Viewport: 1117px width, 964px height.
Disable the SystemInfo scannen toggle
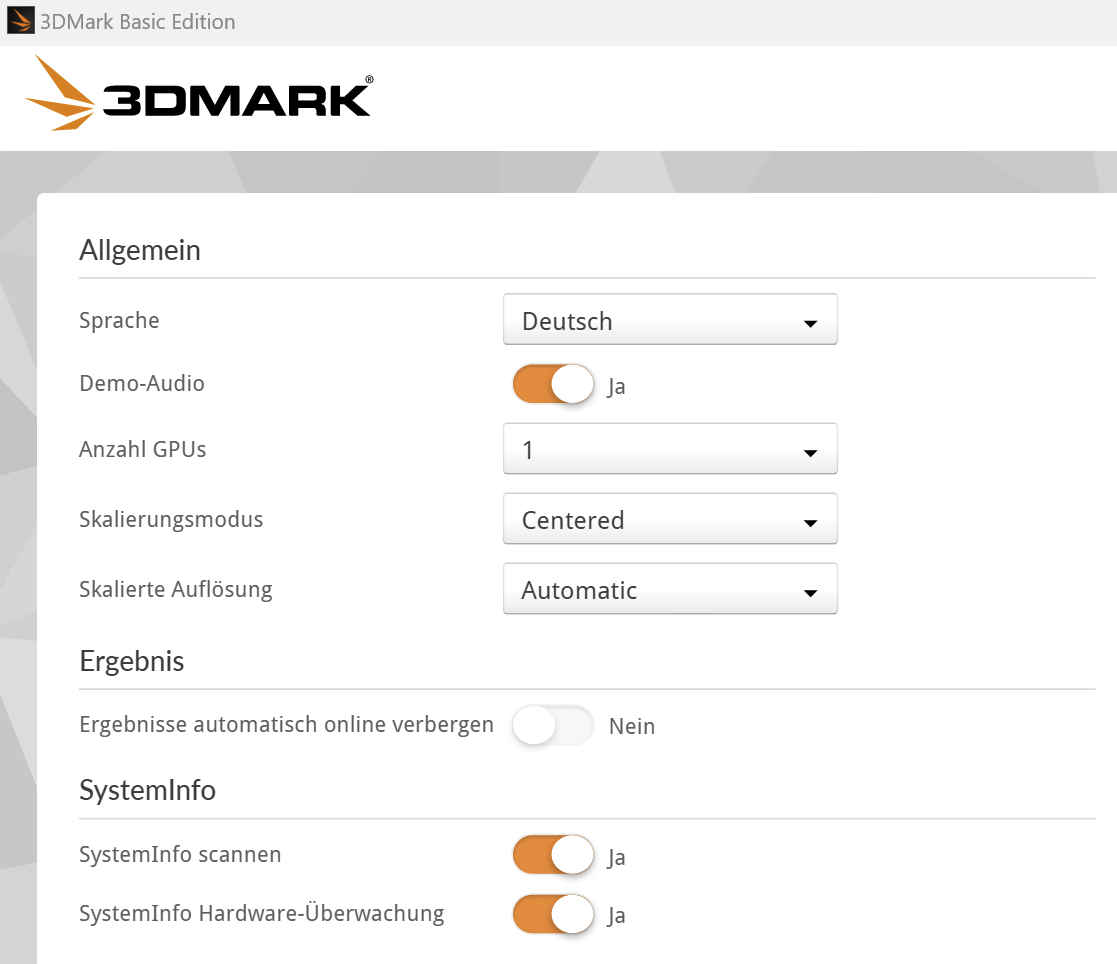554,855
